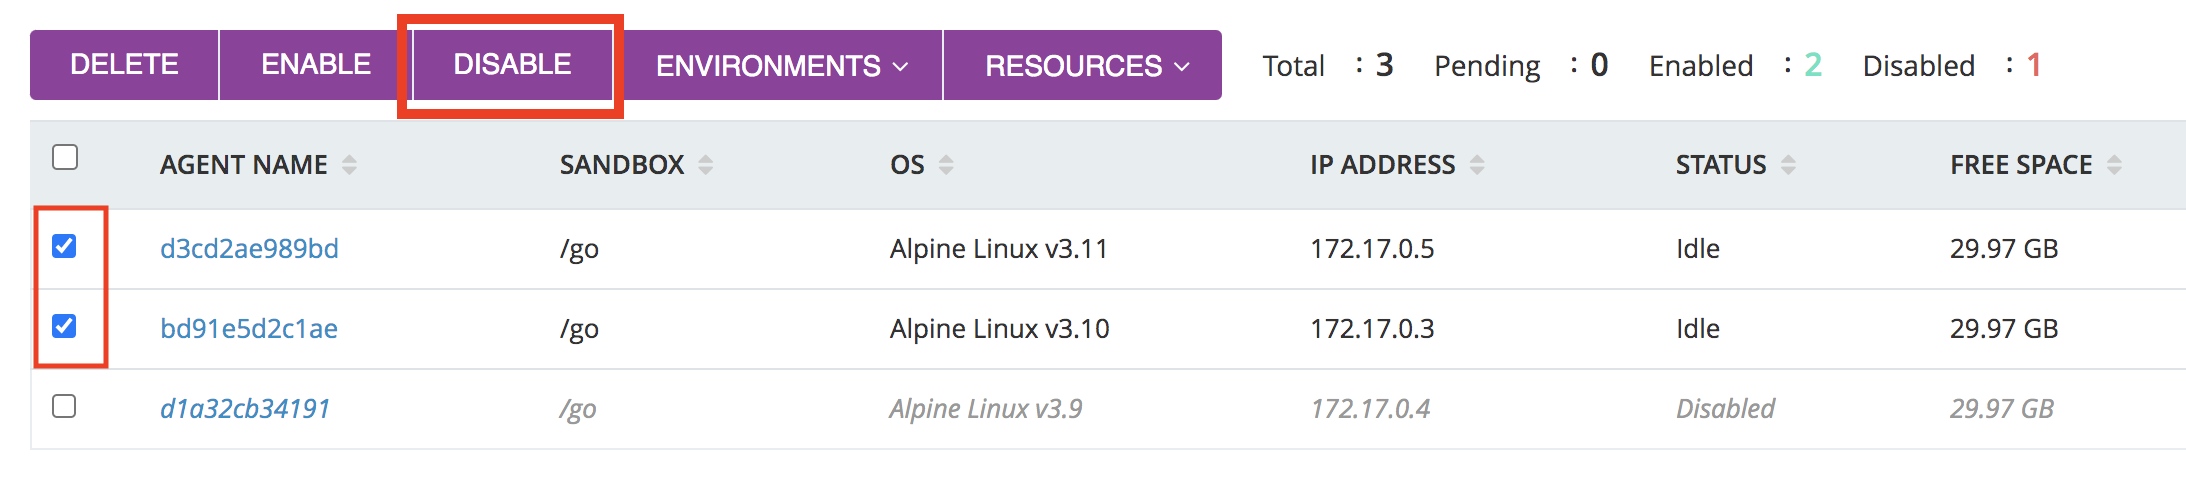Click the OS column header
2186x502 pixels.
click(x=907, y=165)
